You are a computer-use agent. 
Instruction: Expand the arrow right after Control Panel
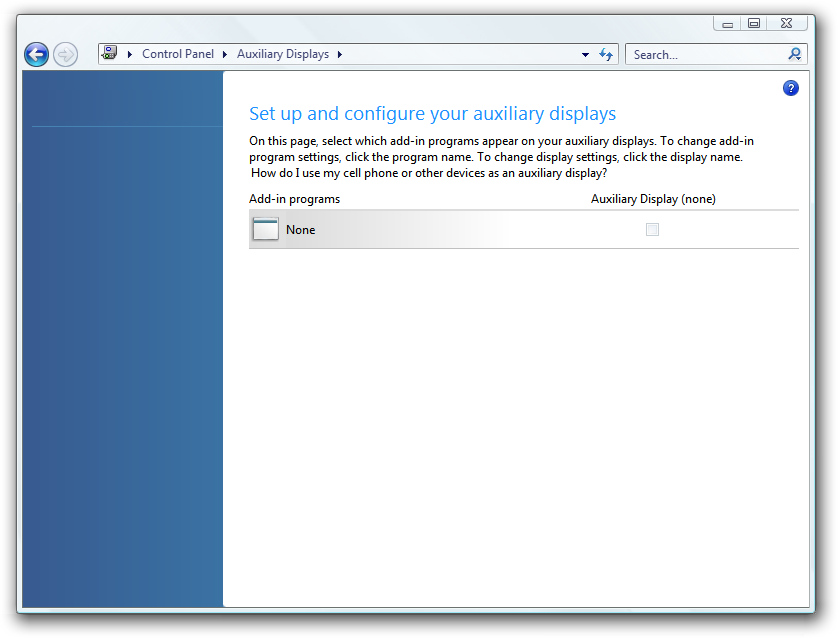tap(225, 55)
